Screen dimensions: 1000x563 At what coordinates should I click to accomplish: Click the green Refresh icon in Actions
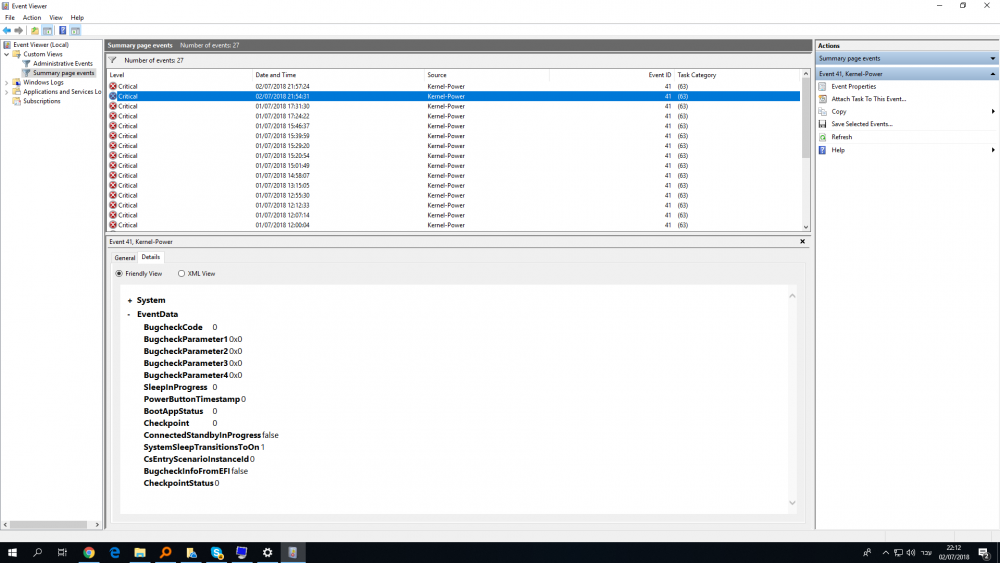coord(823,137)
